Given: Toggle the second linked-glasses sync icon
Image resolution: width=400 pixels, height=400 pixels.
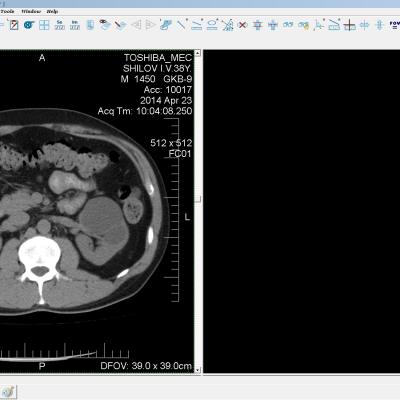Looking at the screenshot, I should [x=304, y=25].
